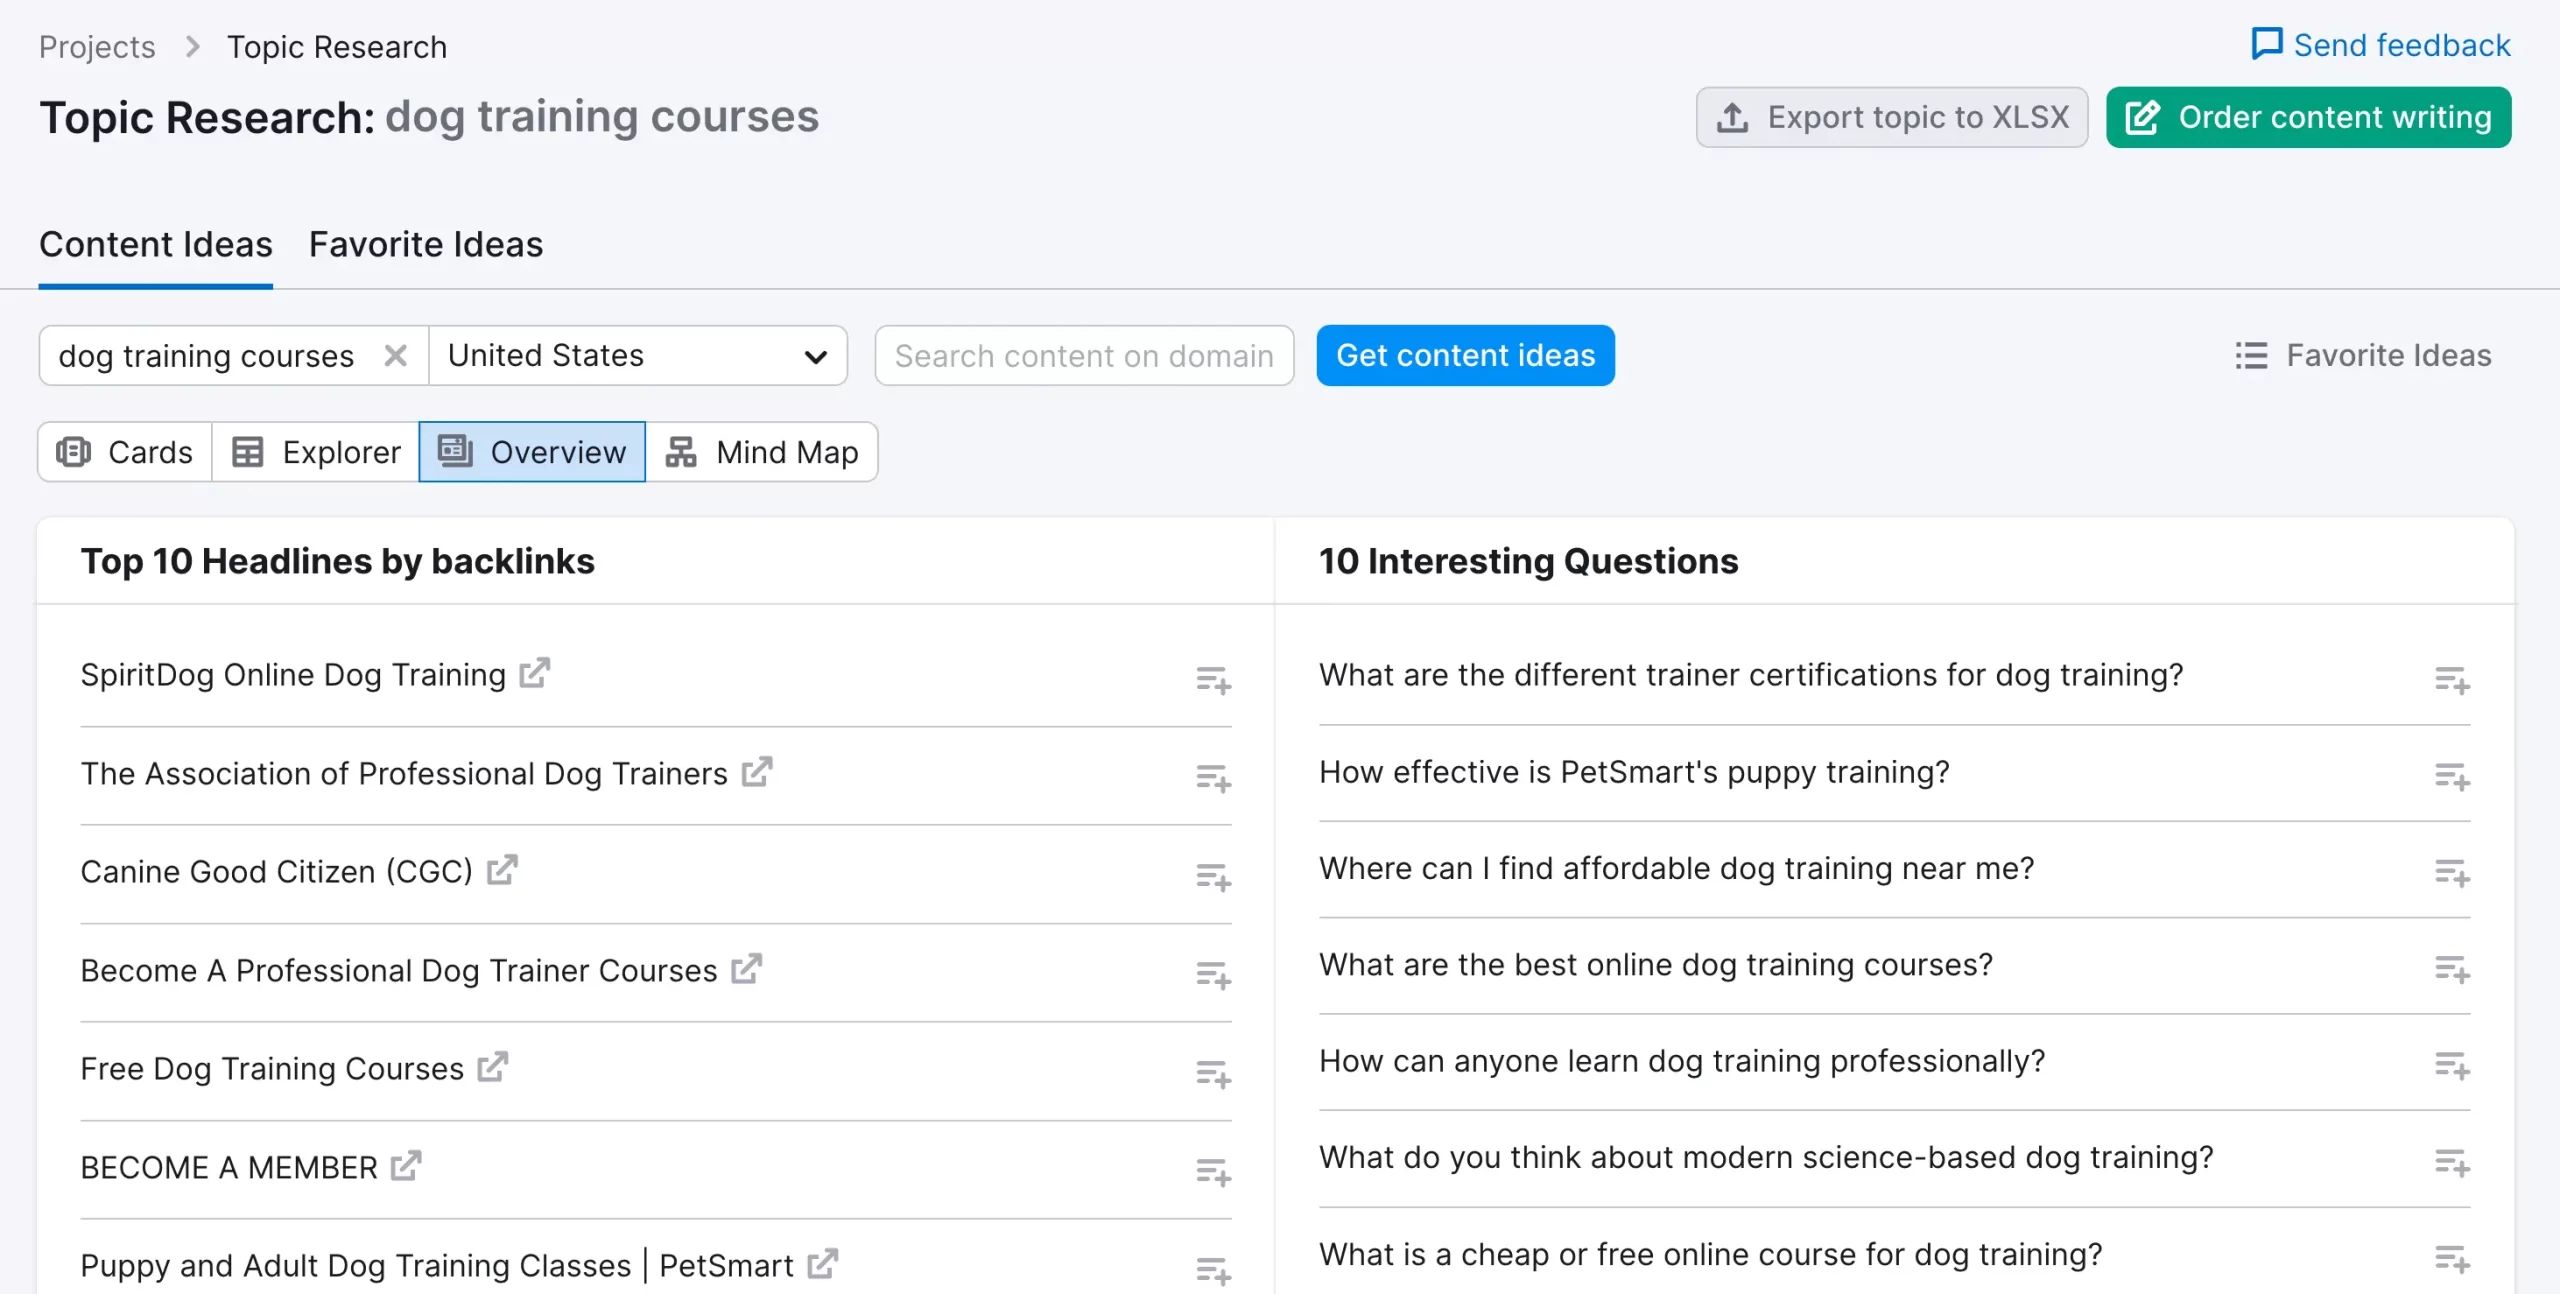2560x1294 pixels.
Task: Add PetSmart puppy training question to favorites
Action: tap(2451, 777)
